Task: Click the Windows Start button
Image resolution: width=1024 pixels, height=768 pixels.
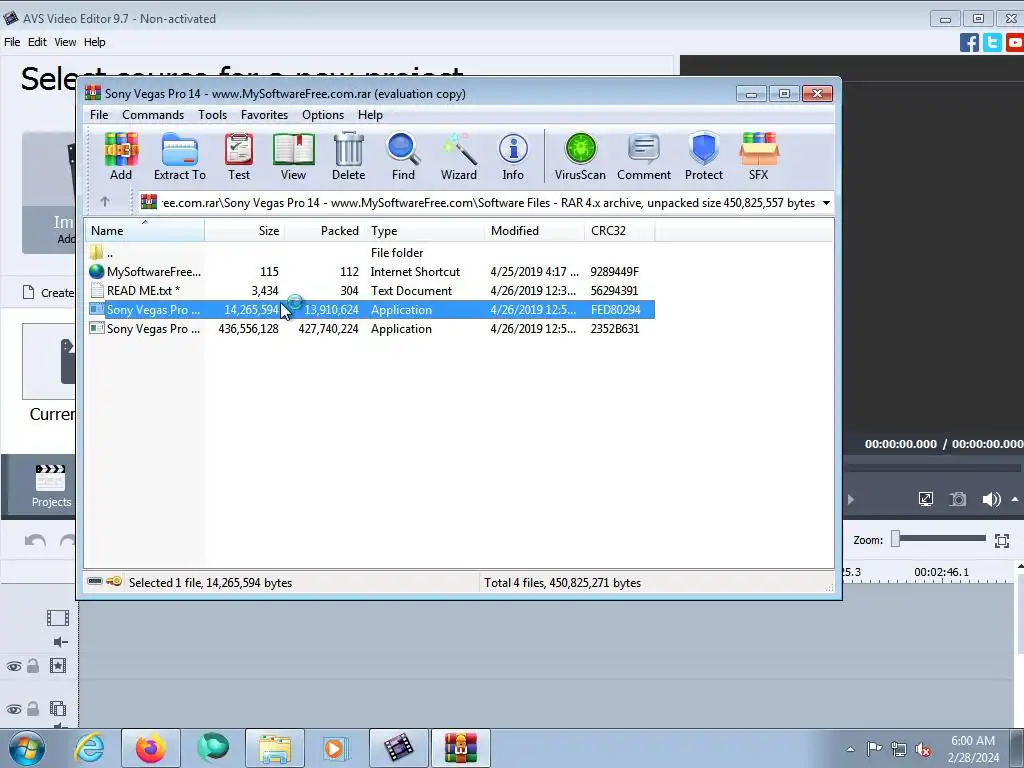Action: 27,748
